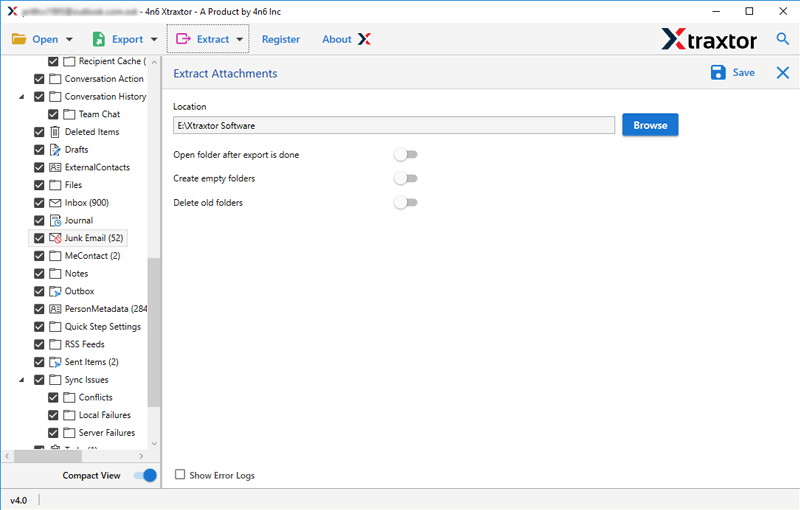The width and height of the screenshot is (800, 510).
Task: Open the Export menu dropdown arrow
Action: 154,39
